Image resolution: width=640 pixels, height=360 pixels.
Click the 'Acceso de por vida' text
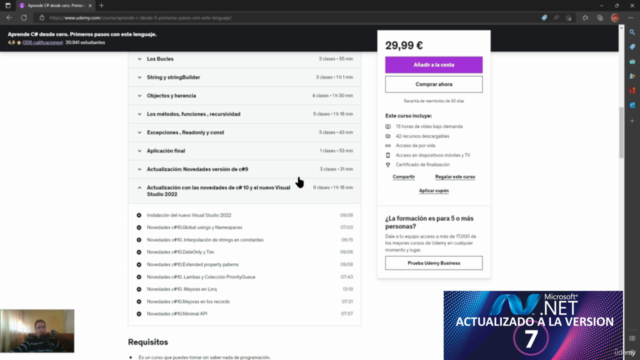pos(416,146)
